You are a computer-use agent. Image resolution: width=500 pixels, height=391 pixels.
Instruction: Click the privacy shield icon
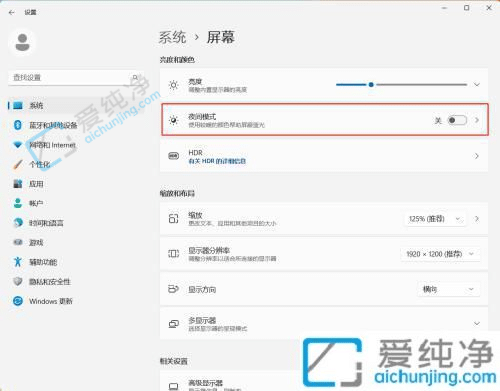click(x=18, y=281)
